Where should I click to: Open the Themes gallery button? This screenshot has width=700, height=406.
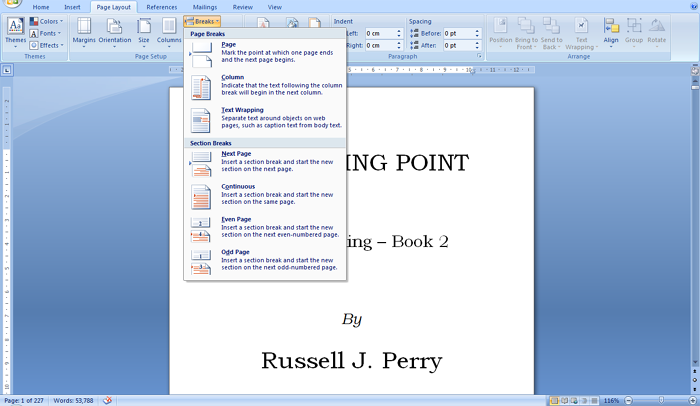pos(15,32)
